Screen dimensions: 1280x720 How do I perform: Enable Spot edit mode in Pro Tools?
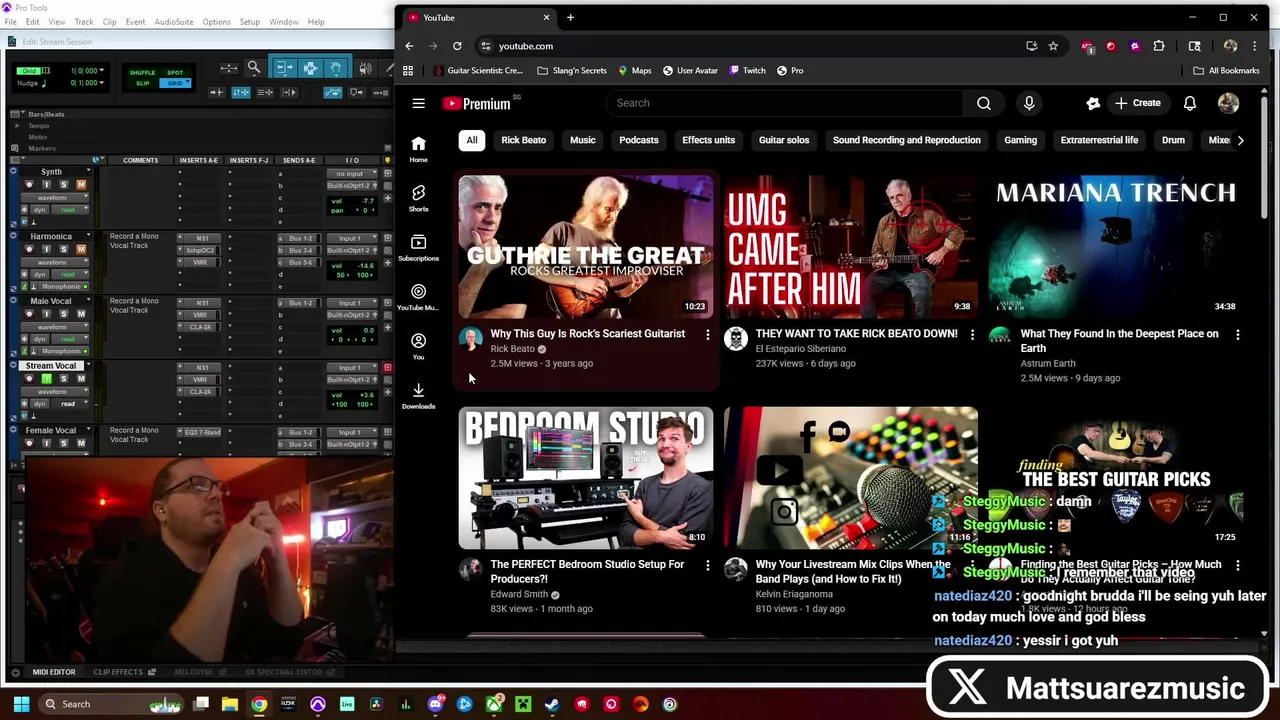[175, 72]
